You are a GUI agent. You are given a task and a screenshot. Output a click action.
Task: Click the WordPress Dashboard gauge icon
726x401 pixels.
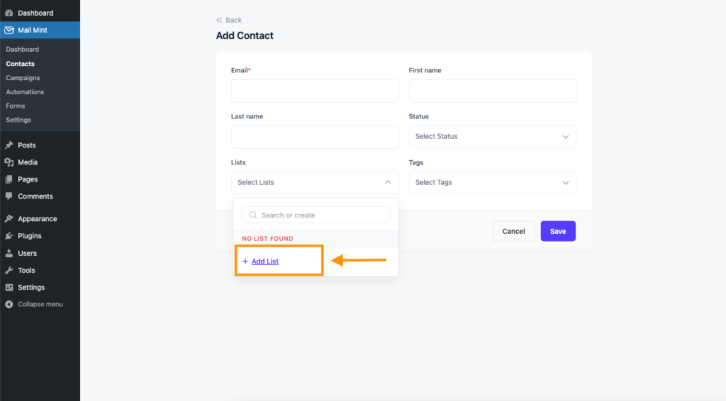click(9, 13)
